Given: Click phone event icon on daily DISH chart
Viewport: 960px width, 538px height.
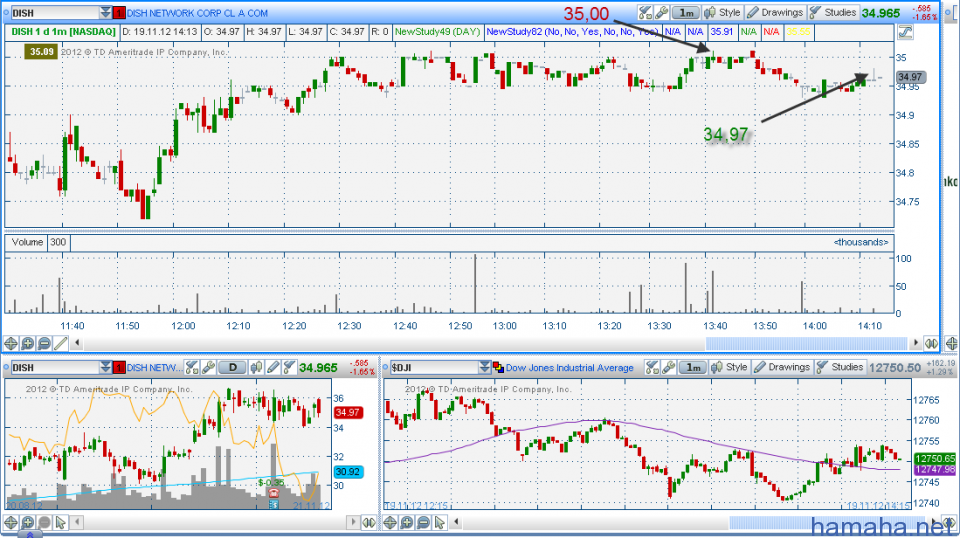Looking at the screenshot, I should (273, 493).
